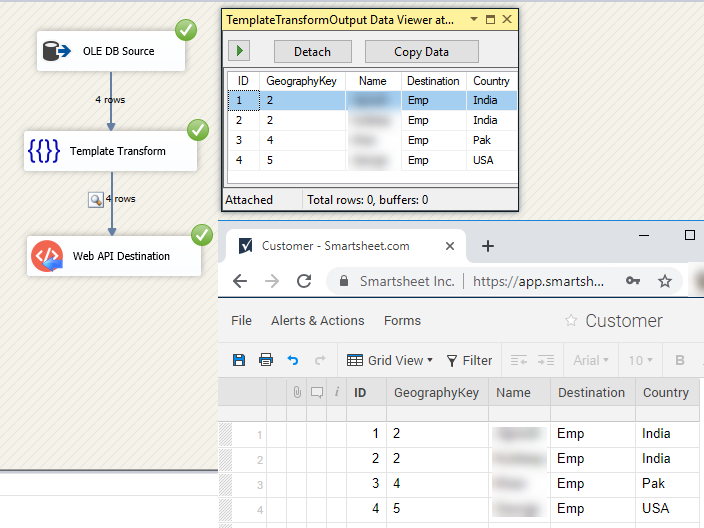Click GeographyKey column header in Data Viewer

point(302,81)
